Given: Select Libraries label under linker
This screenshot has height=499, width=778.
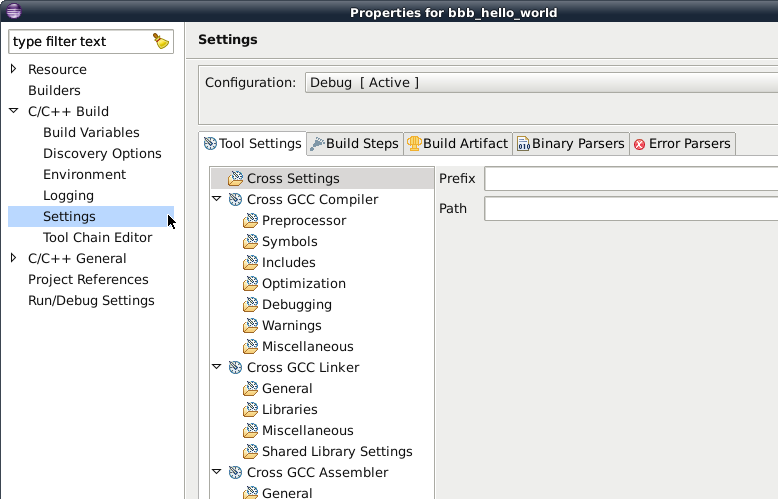Looking at the screenshot, I should (x=290, y=409).
